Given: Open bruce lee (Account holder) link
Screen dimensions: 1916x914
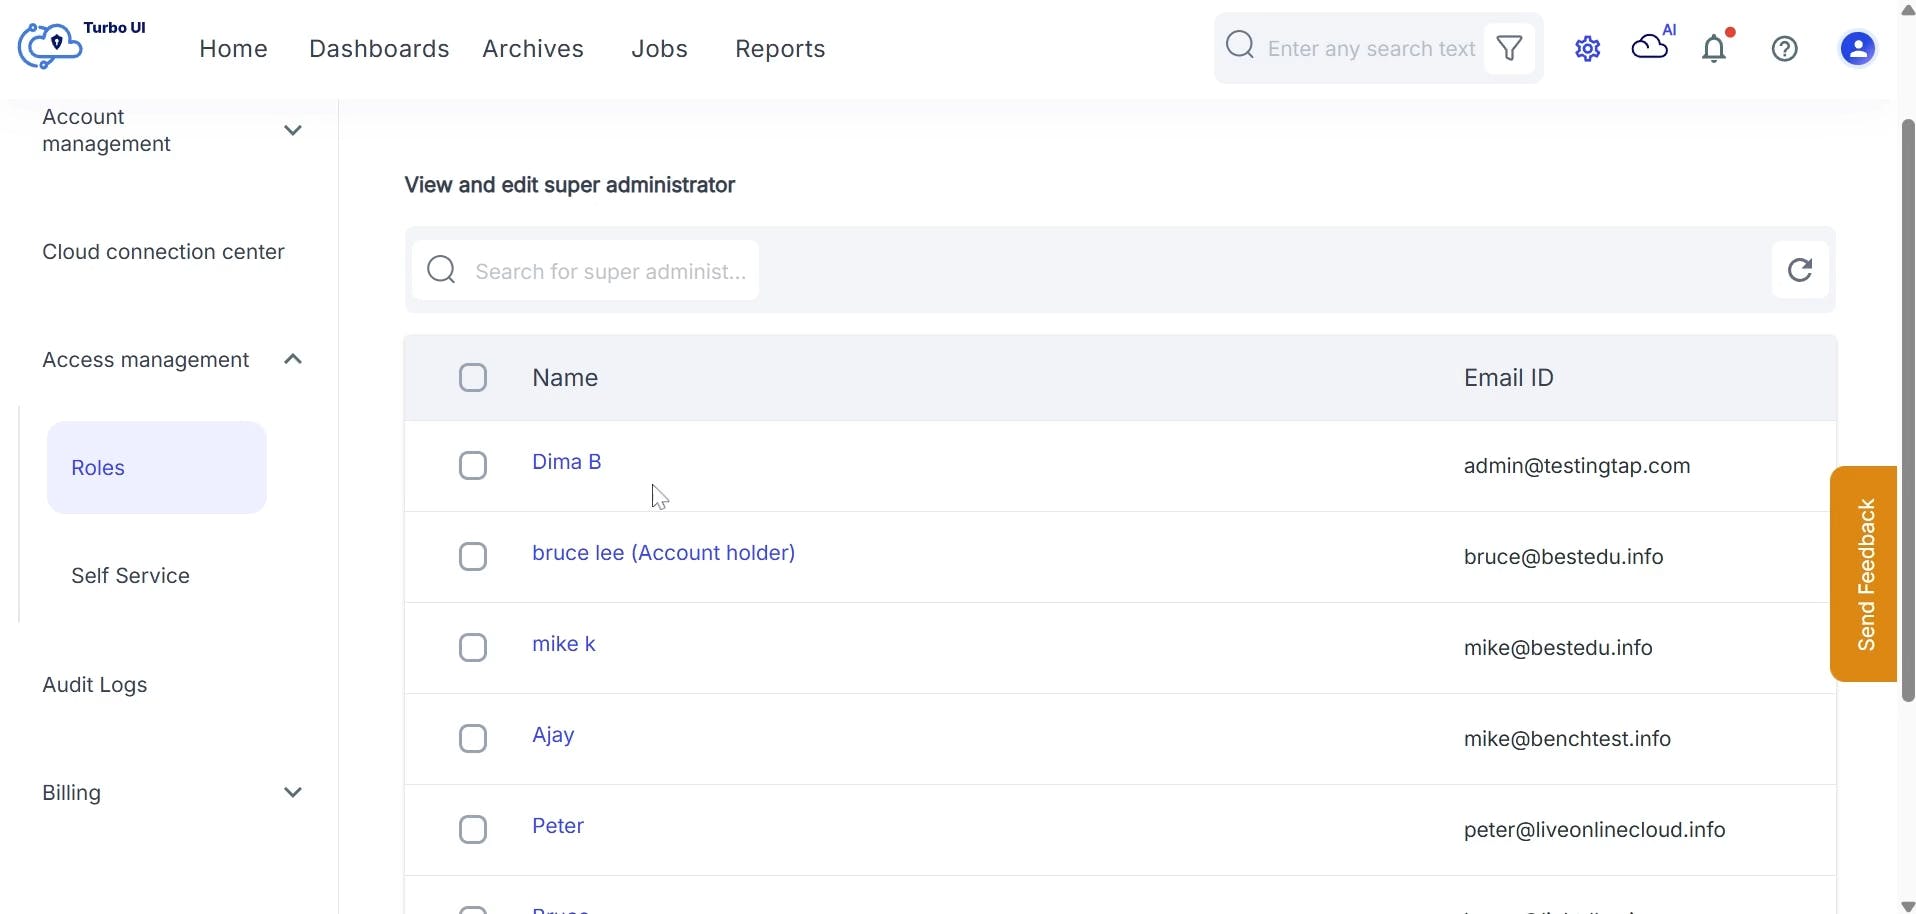Looking at the screenshot, I should coord(664,552).
